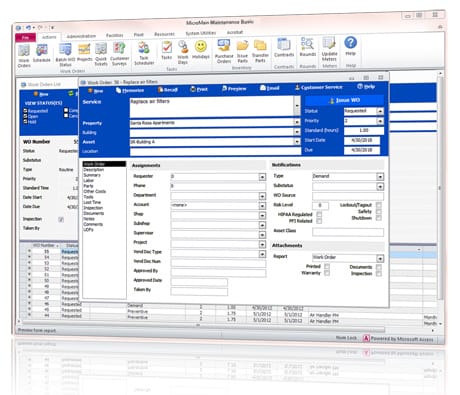Check the Documents attachment checkbox
The width and height of the screenshot is (460, 395).
coord(379,267)
